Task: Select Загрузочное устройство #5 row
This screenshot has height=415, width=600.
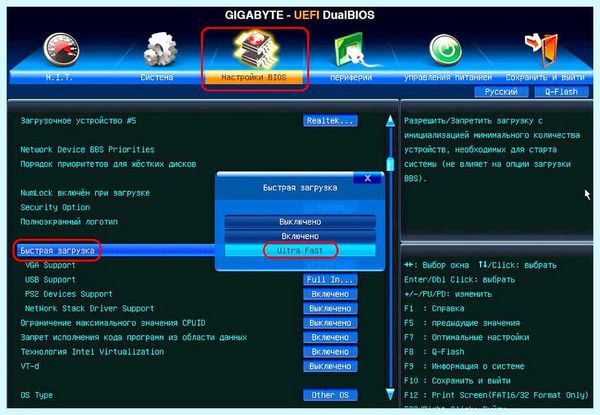Action: [x=78, y=121]
